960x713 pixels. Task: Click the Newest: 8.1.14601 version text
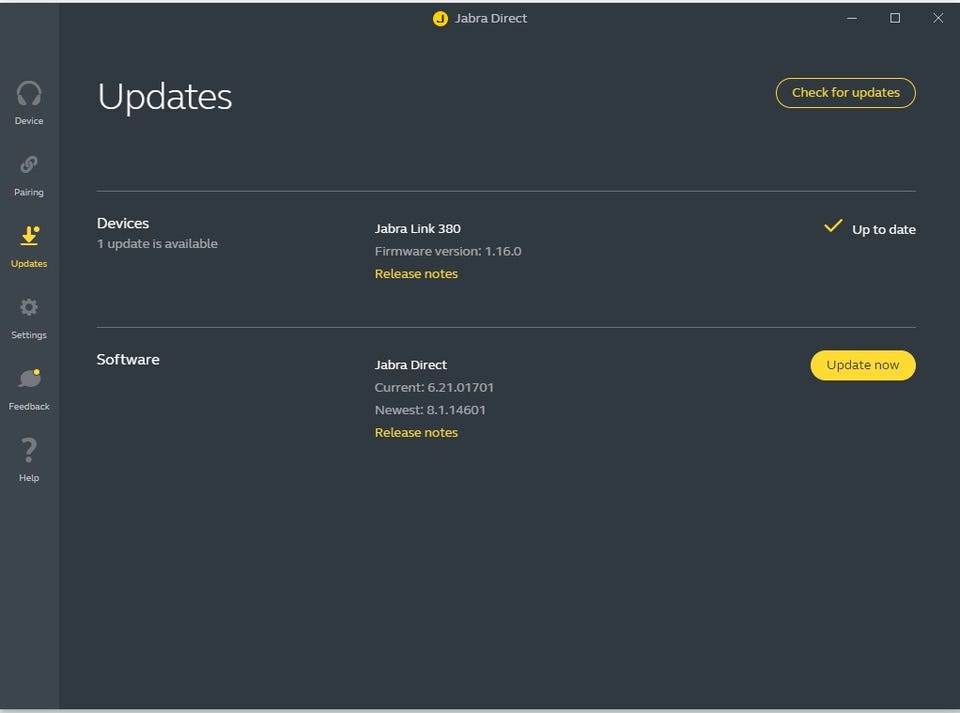(x=430, y=409)
